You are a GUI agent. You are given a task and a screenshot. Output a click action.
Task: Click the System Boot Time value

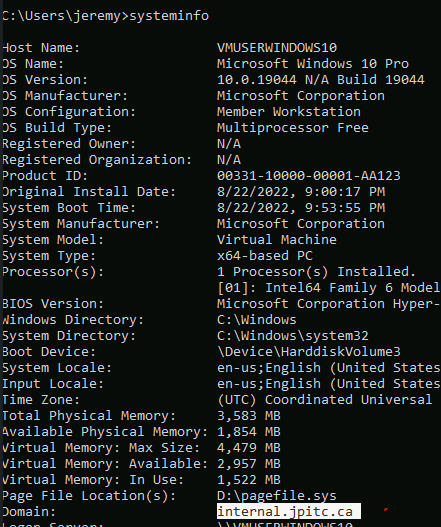(301, 208)
